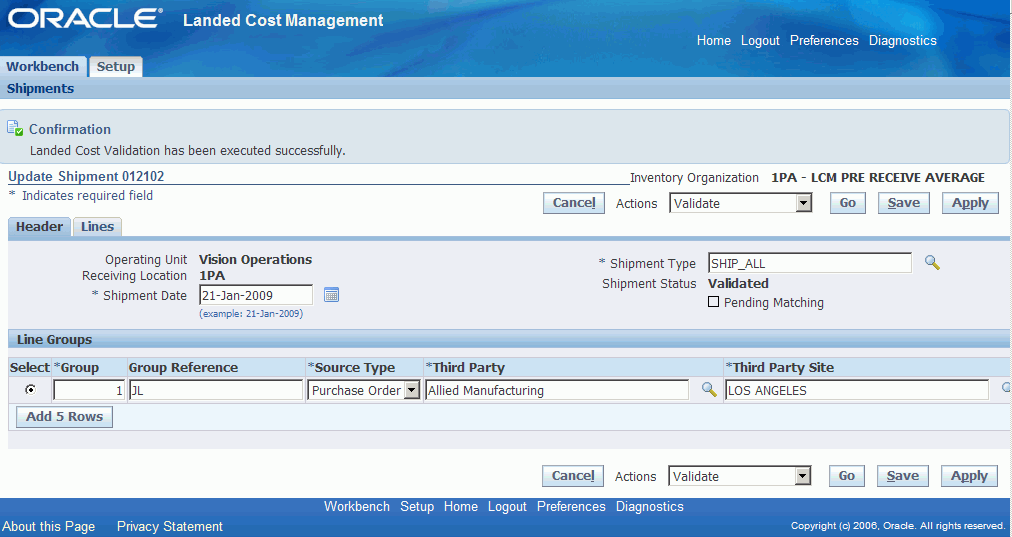Open the Shipment Date calendar picker
This screenshot has height=537, width=1012.
pyautogui.click(x=331, y=295)
